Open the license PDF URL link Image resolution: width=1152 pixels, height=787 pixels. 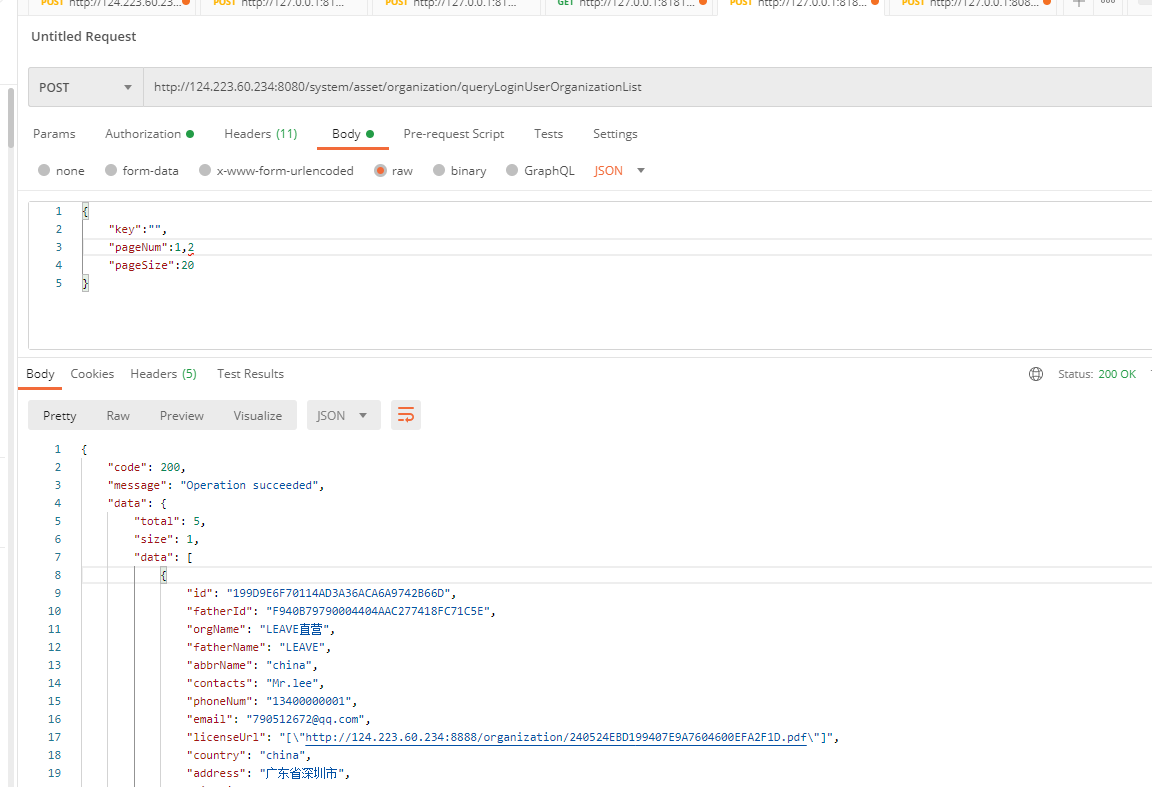click(555, 738)
